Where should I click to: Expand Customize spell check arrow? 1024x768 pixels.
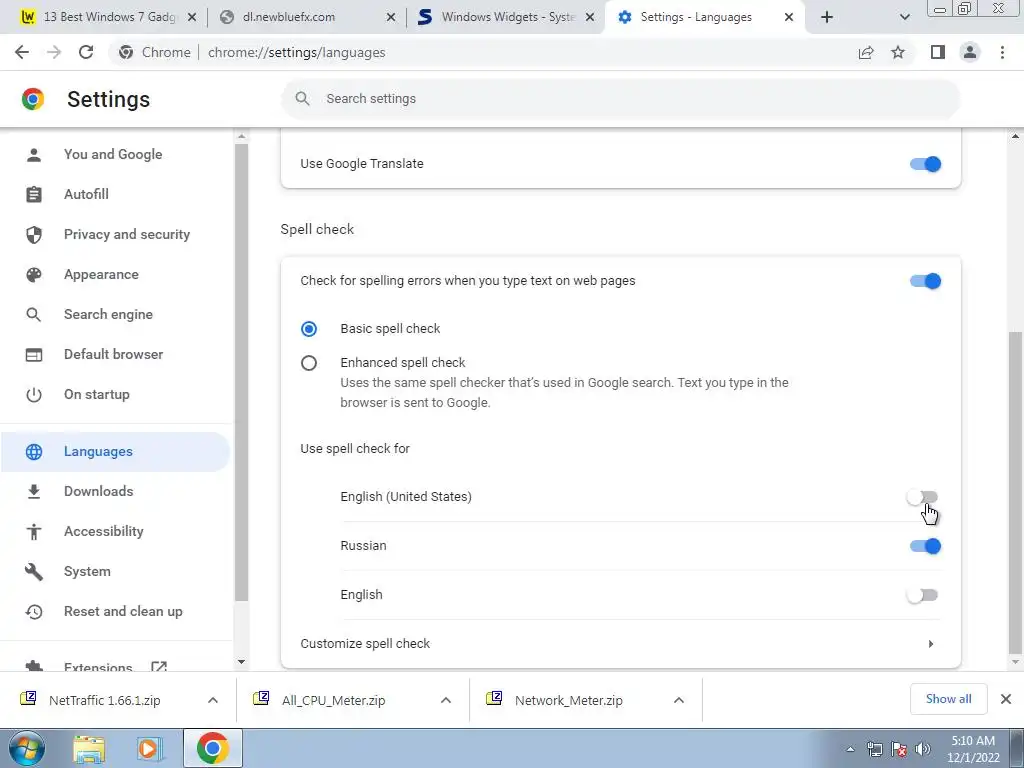tap(931, 644)
